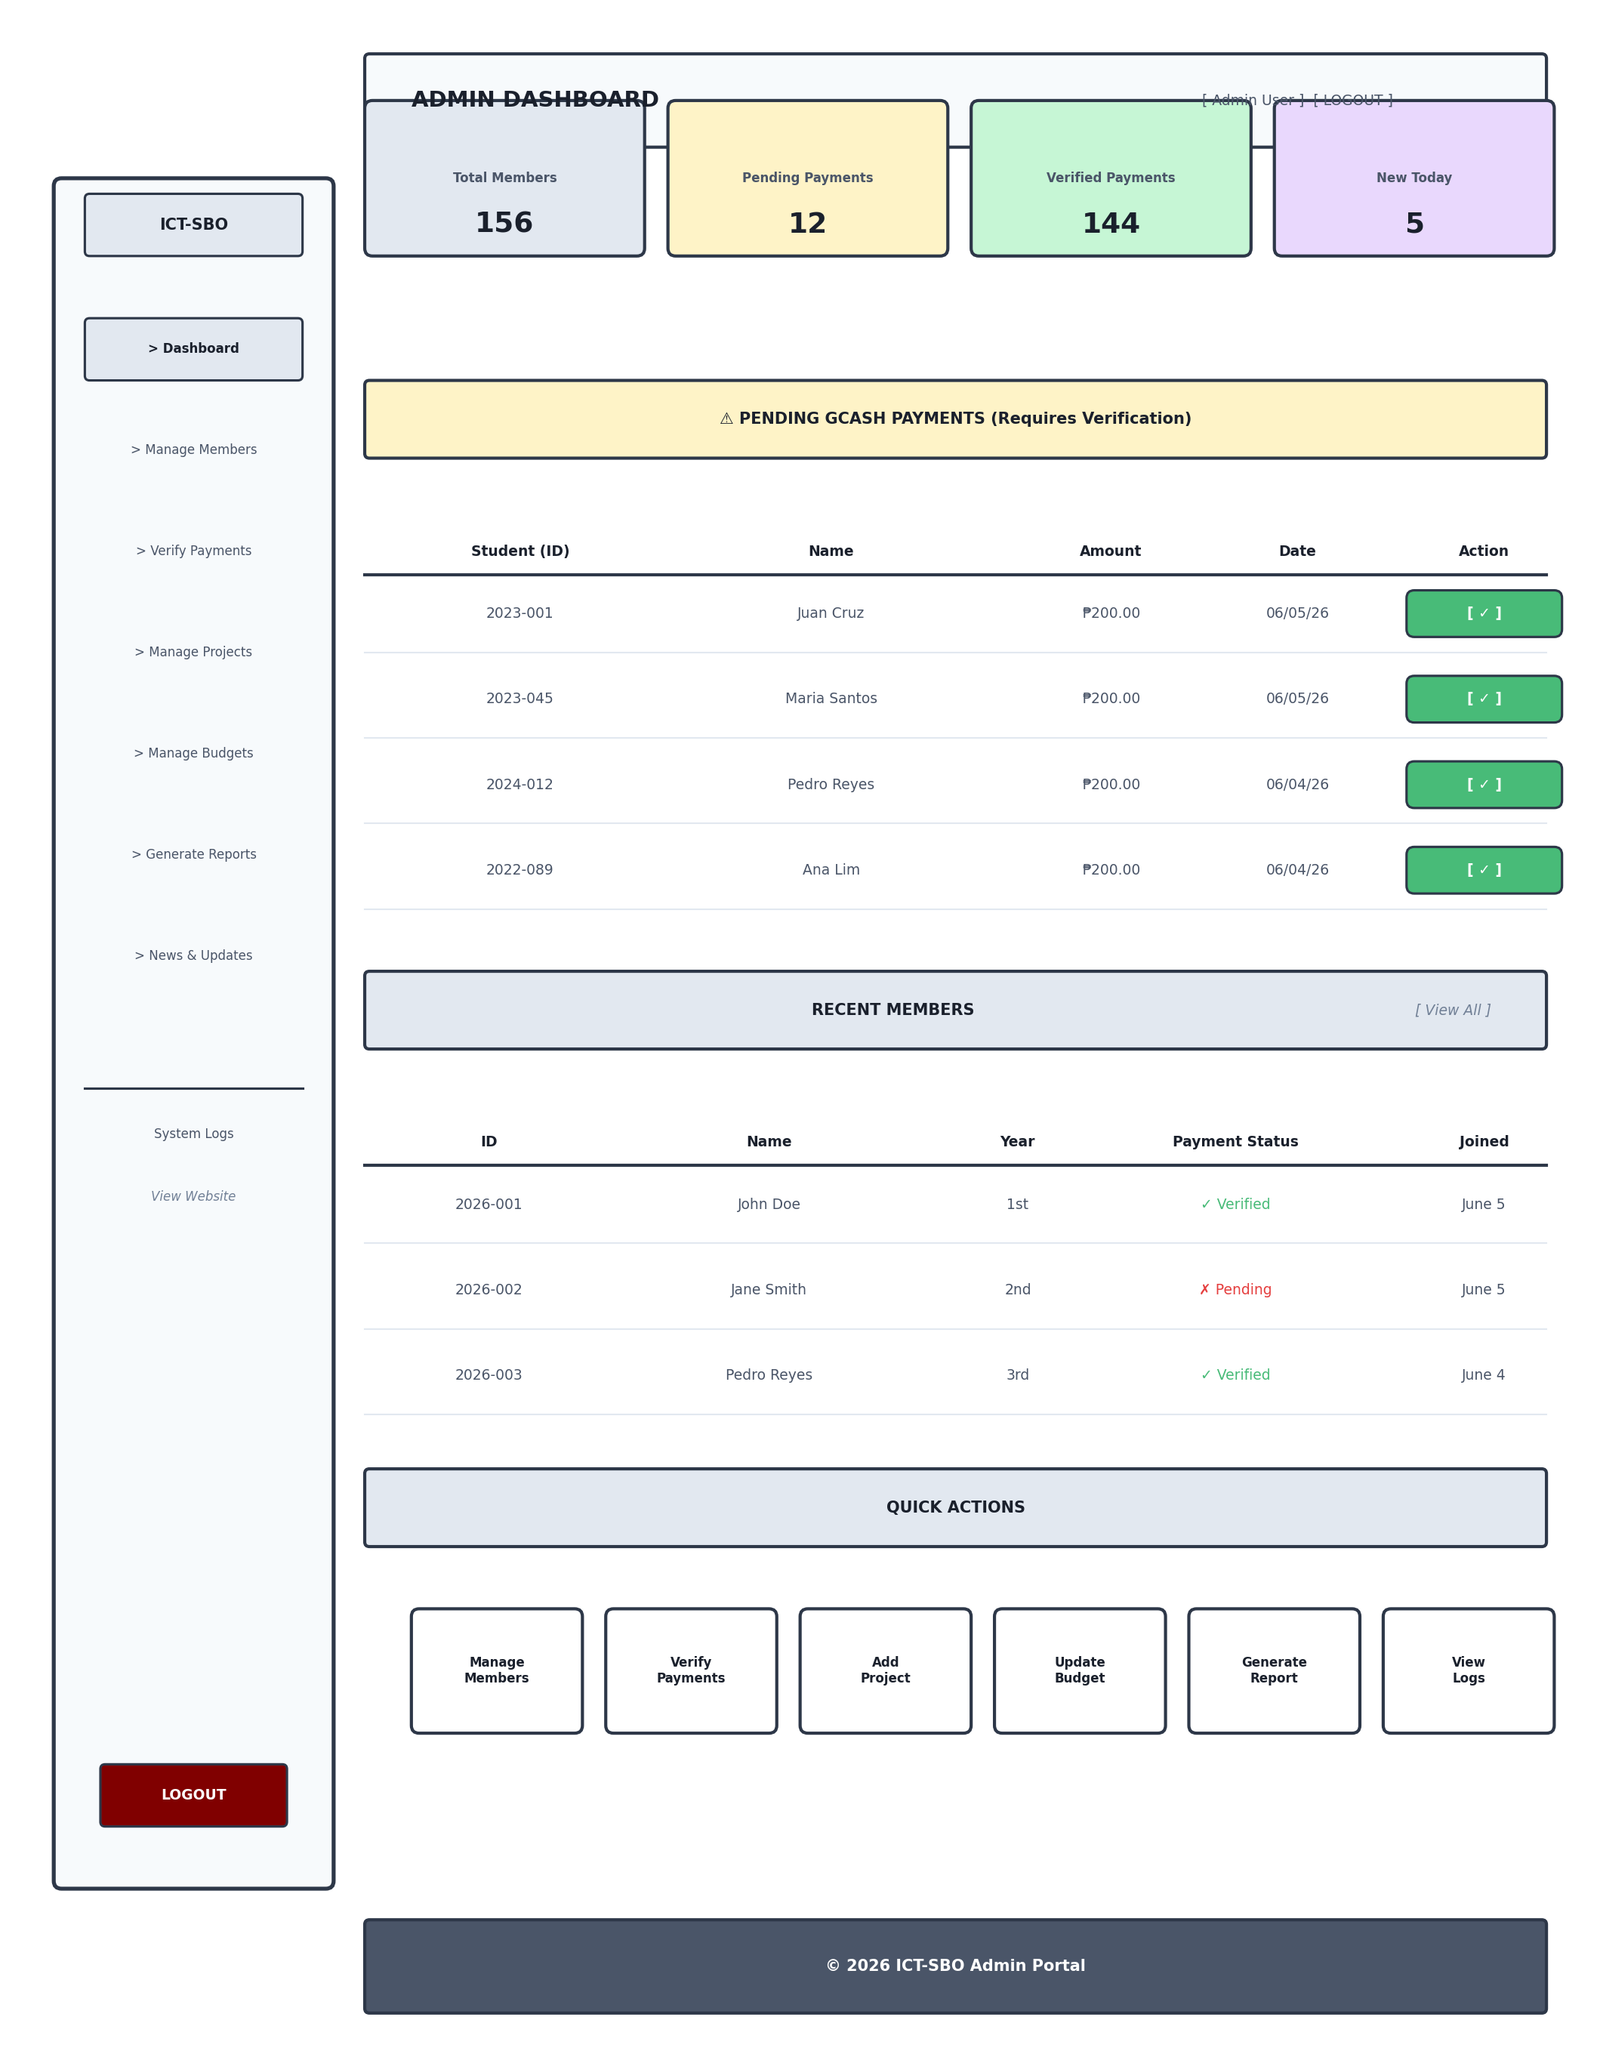Open News & Updates in sidebar
This screenshot has width=1600, height=2067.
pyautogui.click(x=193, y=955)
